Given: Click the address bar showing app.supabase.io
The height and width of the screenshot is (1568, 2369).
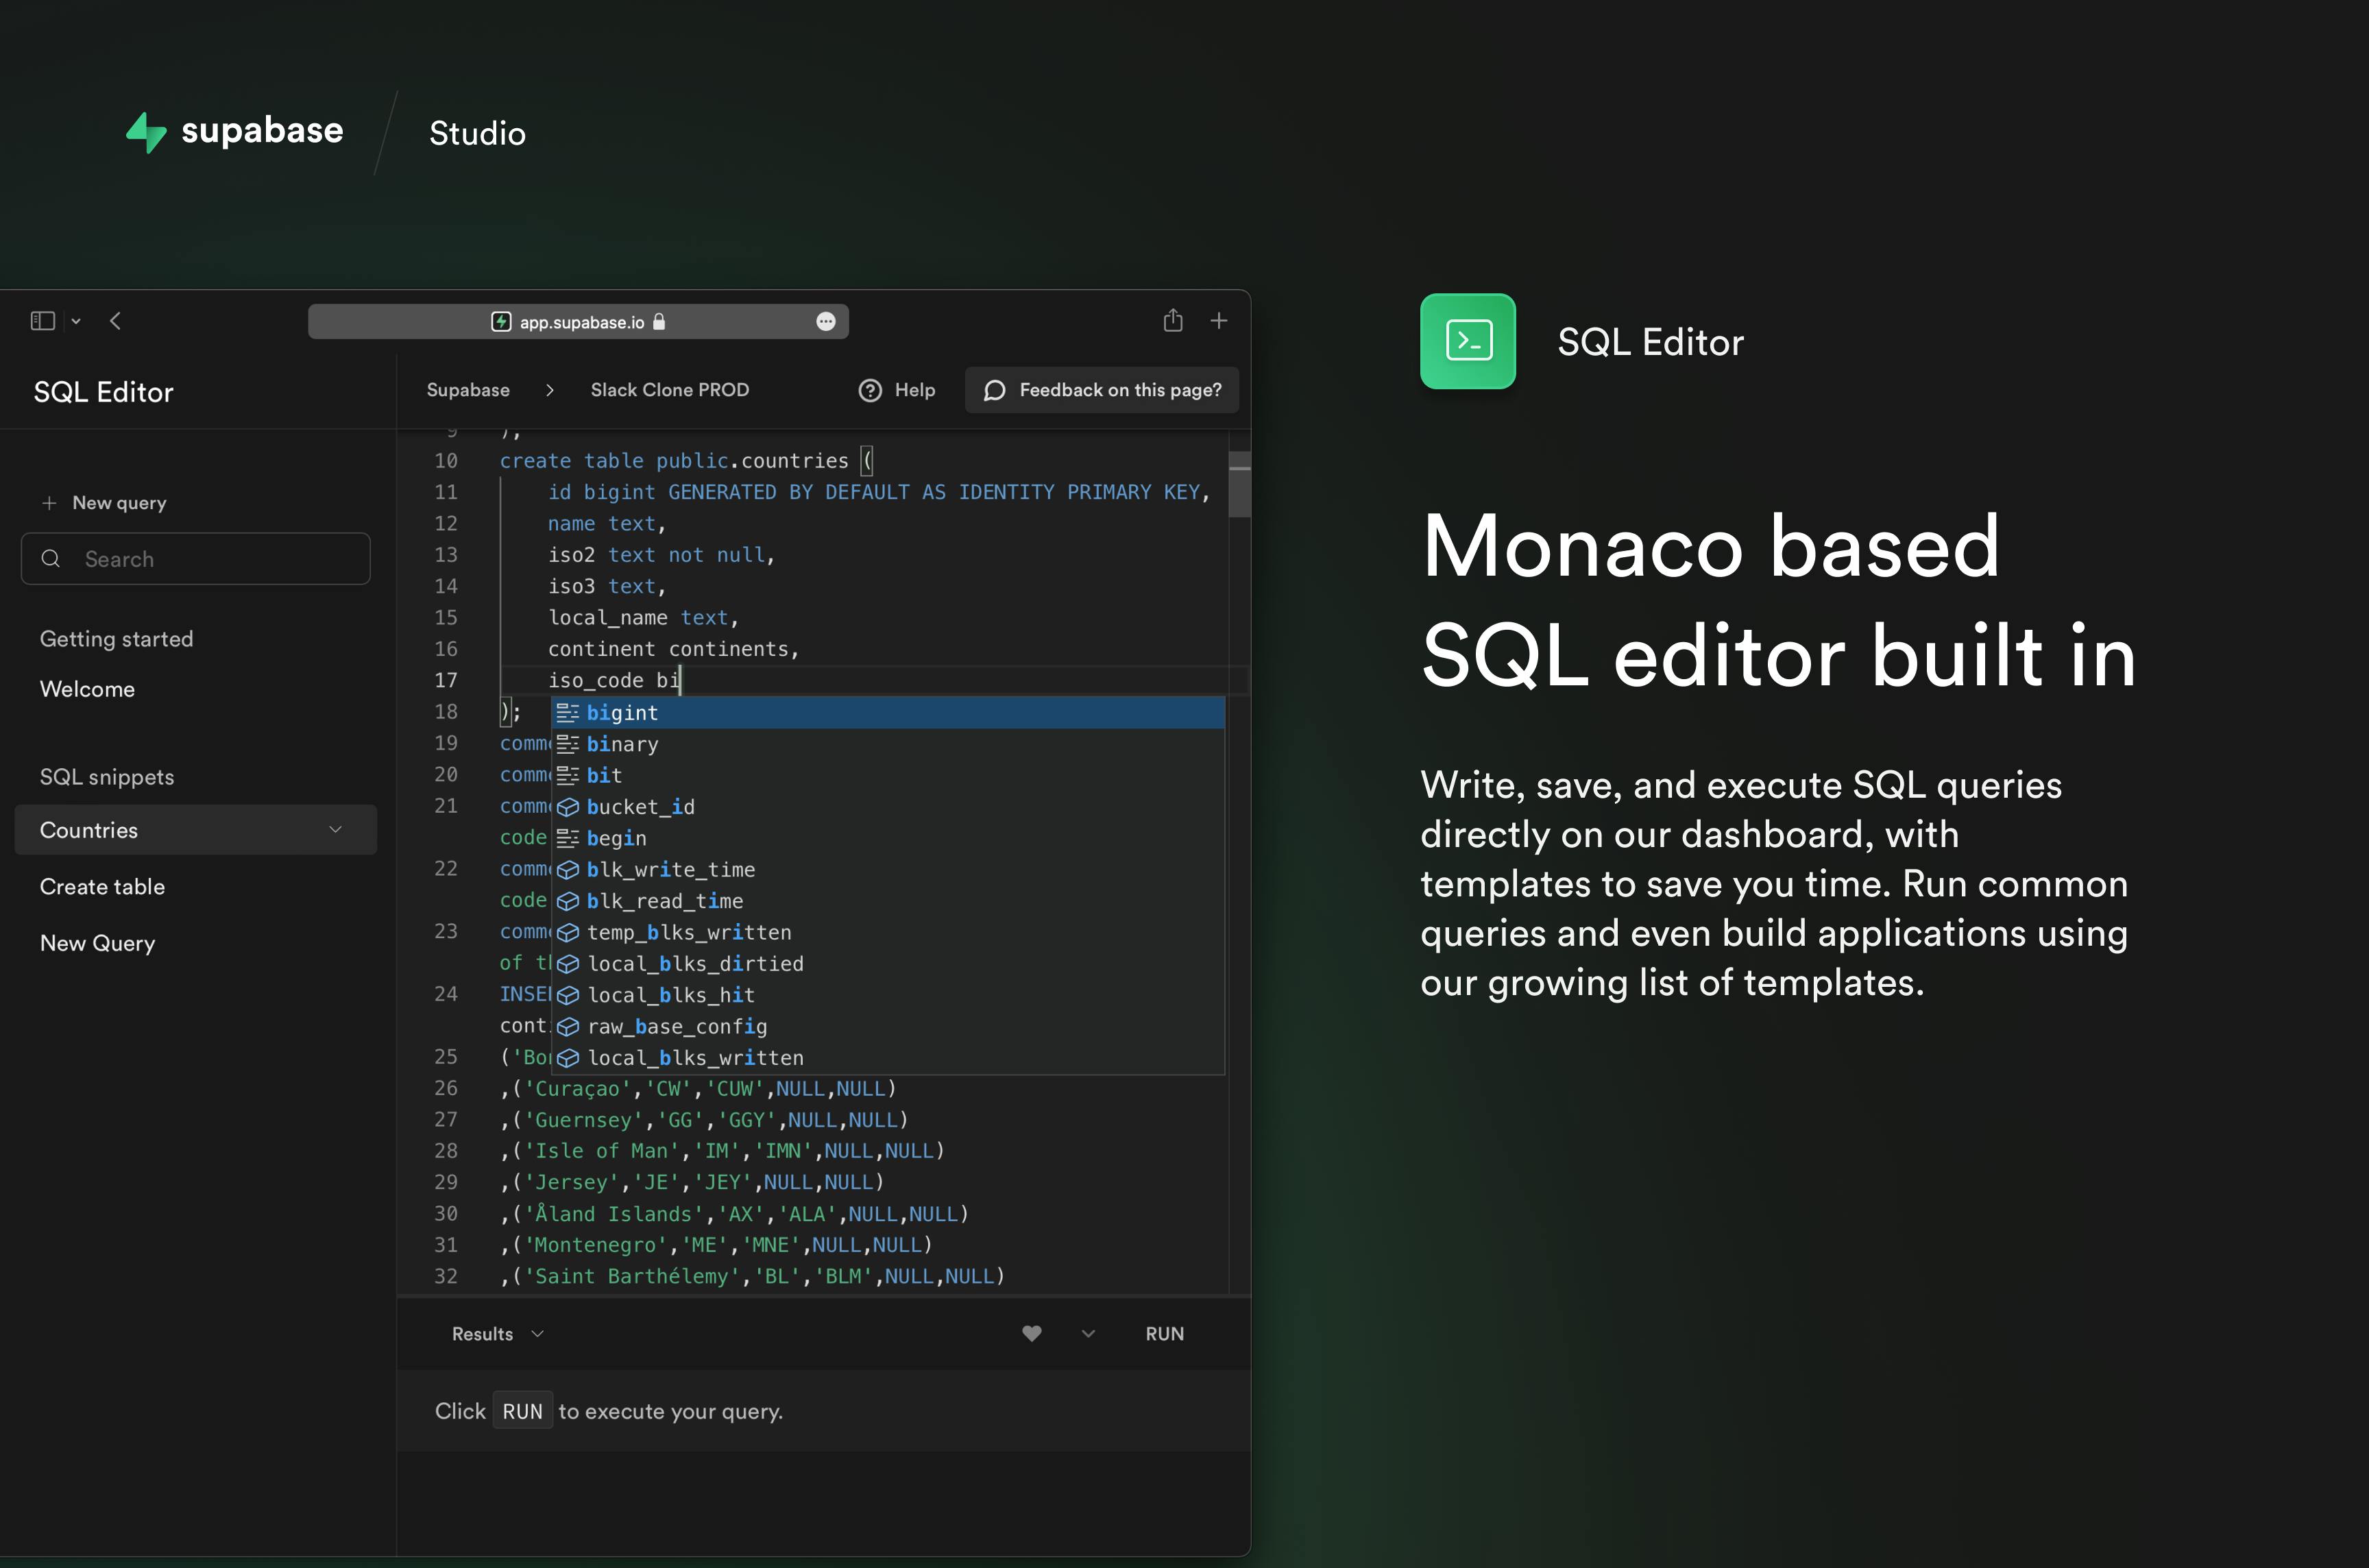Looking at the screenshot, I should pyautogui.click(x=578, y=321).
